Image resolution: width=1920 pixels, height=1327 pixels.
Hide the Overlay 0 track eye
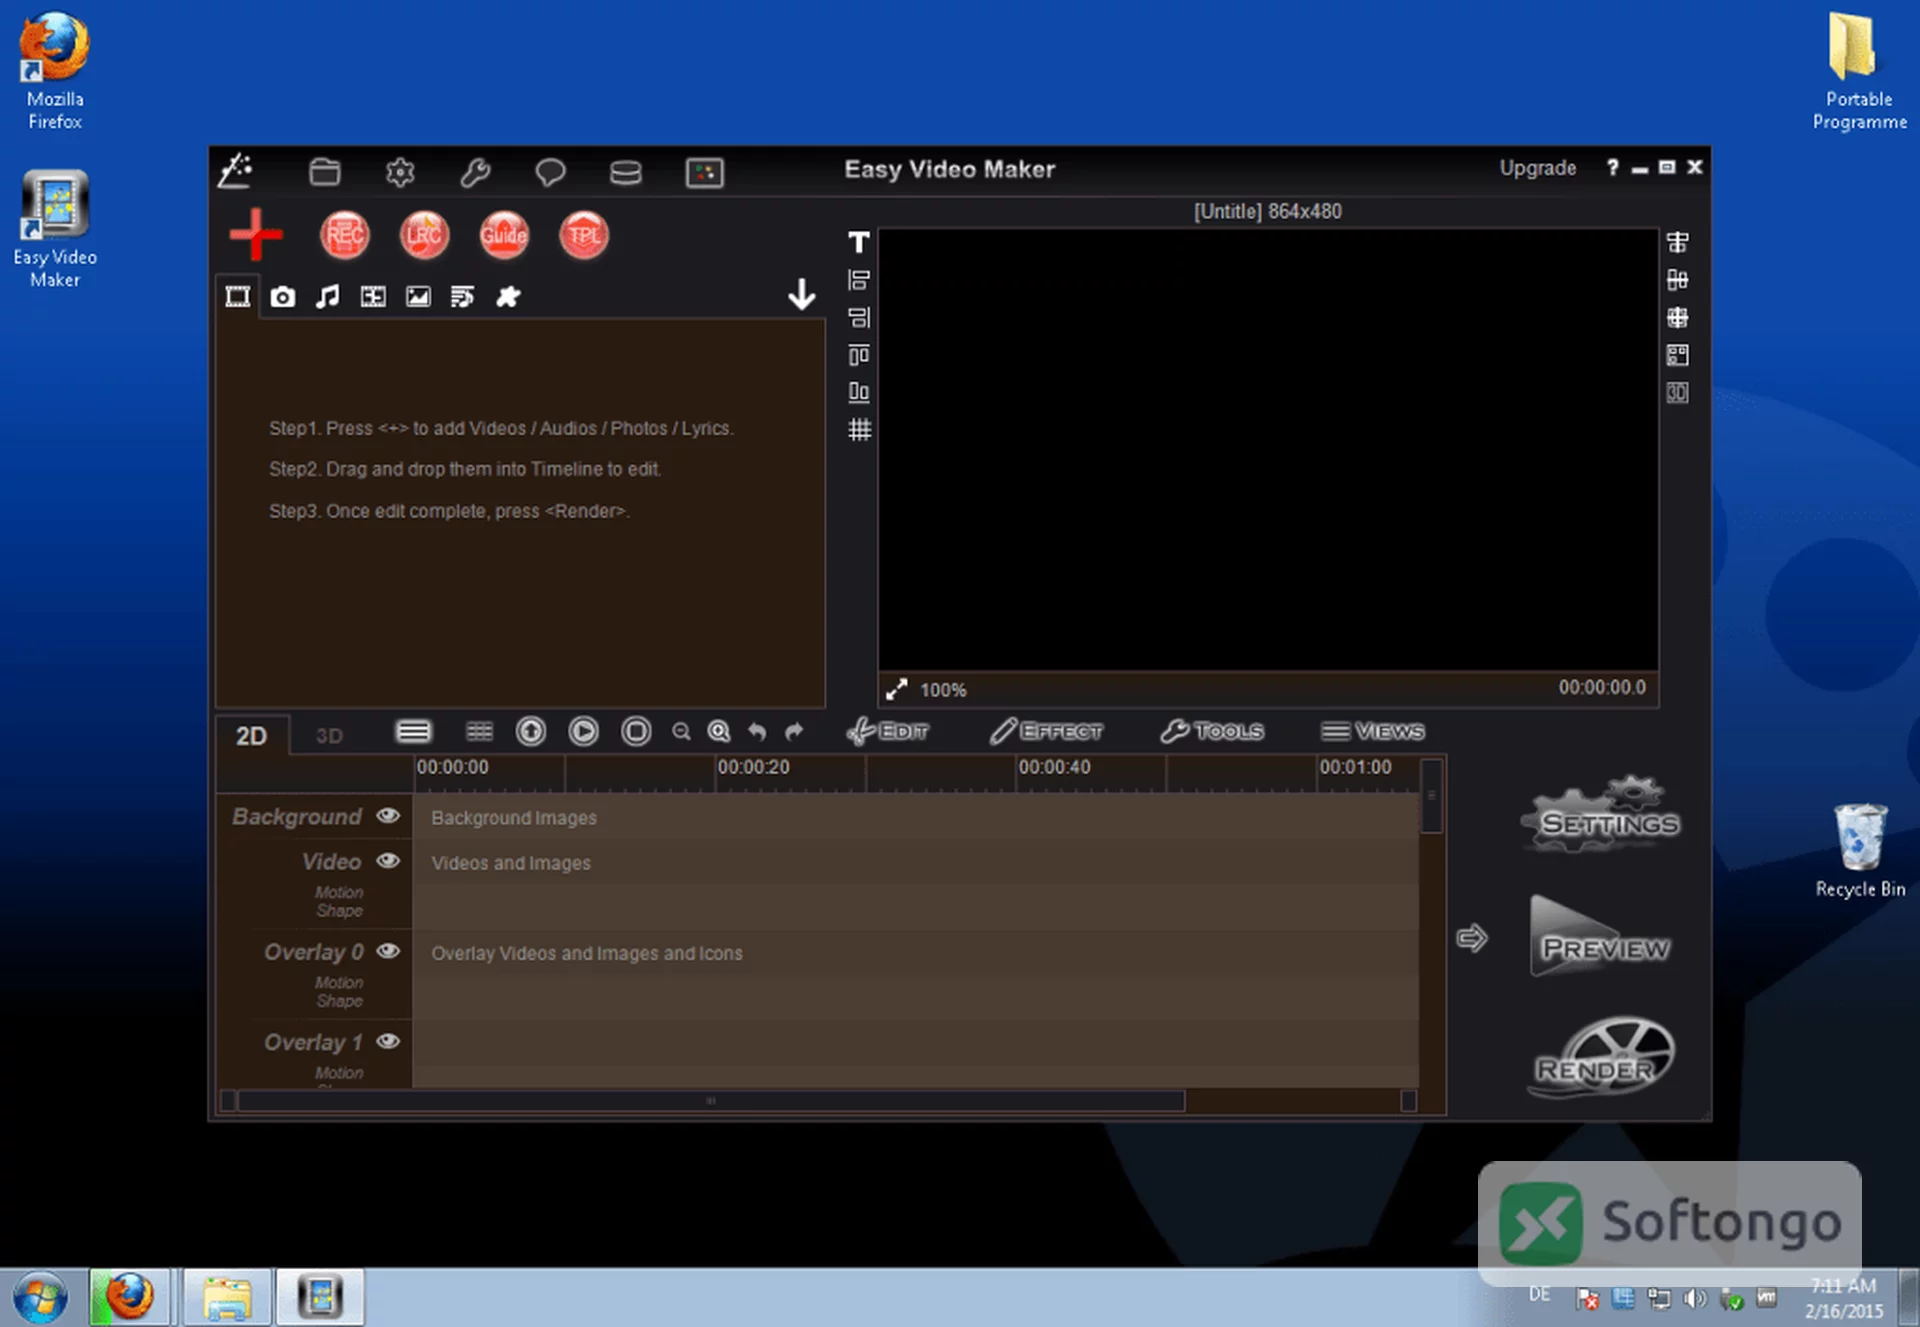[x=388, y=951]
